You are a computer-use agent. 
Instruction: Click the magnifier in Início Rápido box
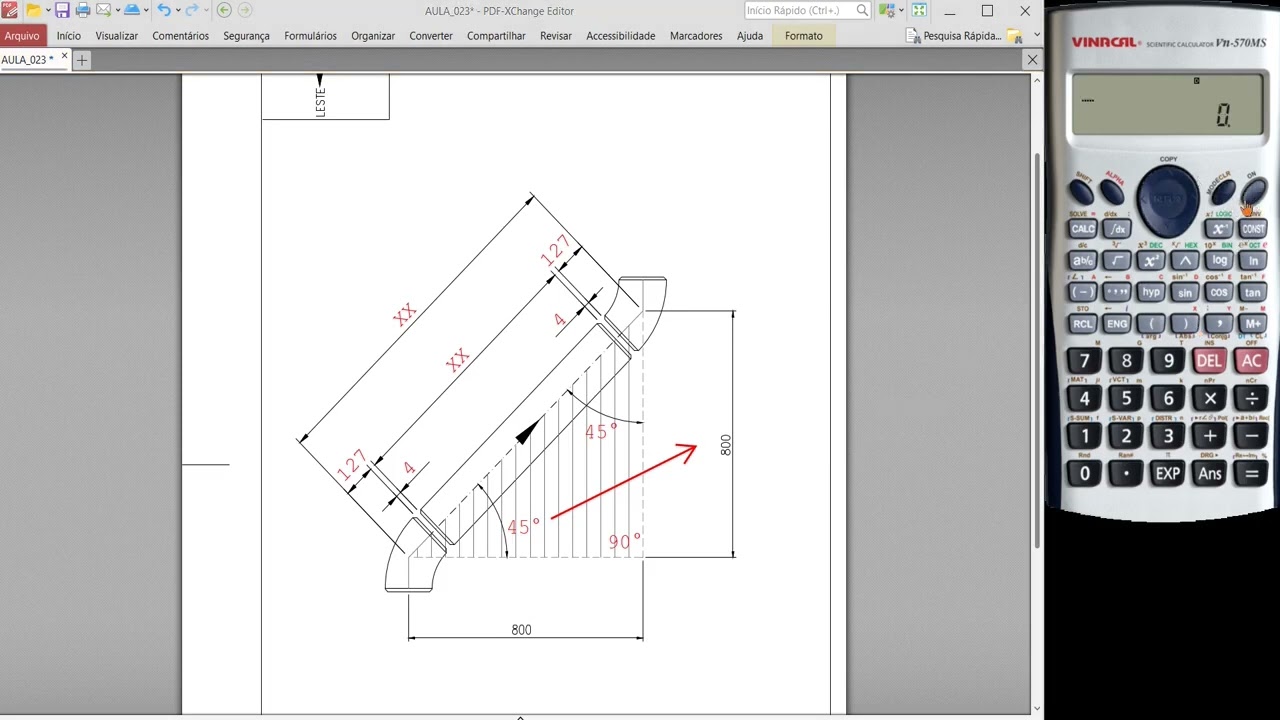coord(862,10)
